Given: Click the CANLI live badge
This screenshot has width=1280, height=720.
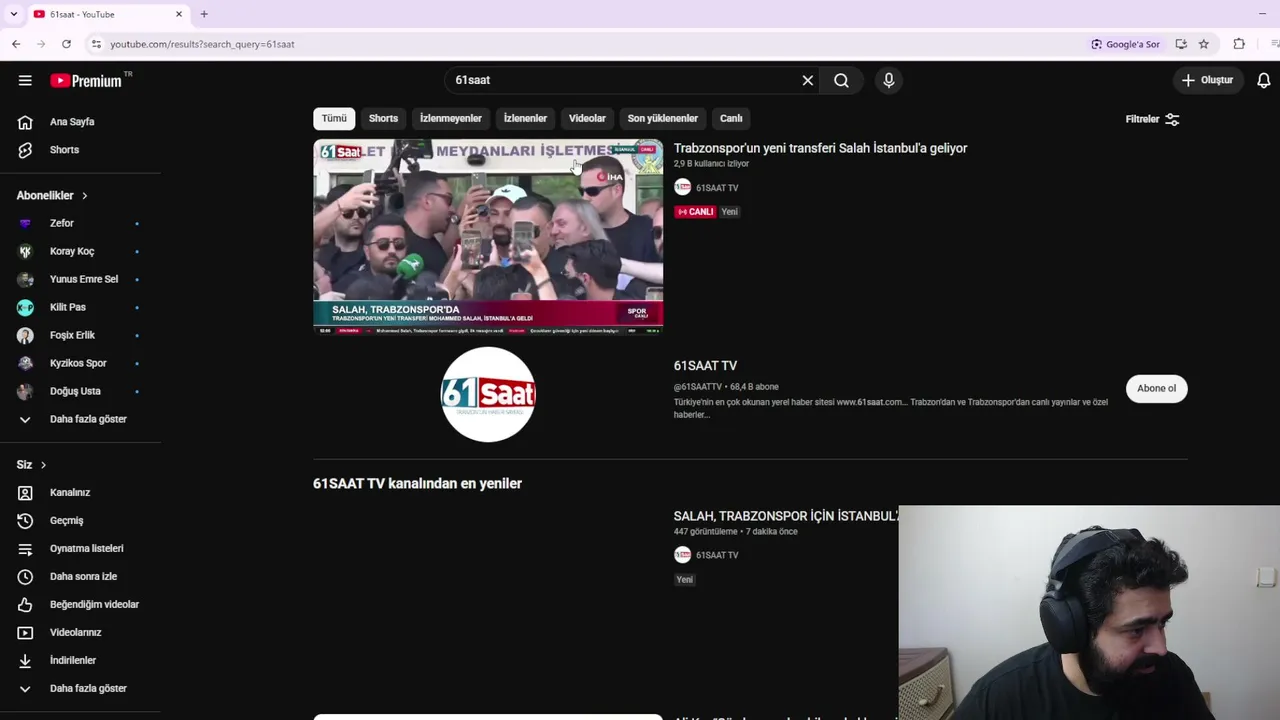Looking at the screenshot, I should point(695,212).
